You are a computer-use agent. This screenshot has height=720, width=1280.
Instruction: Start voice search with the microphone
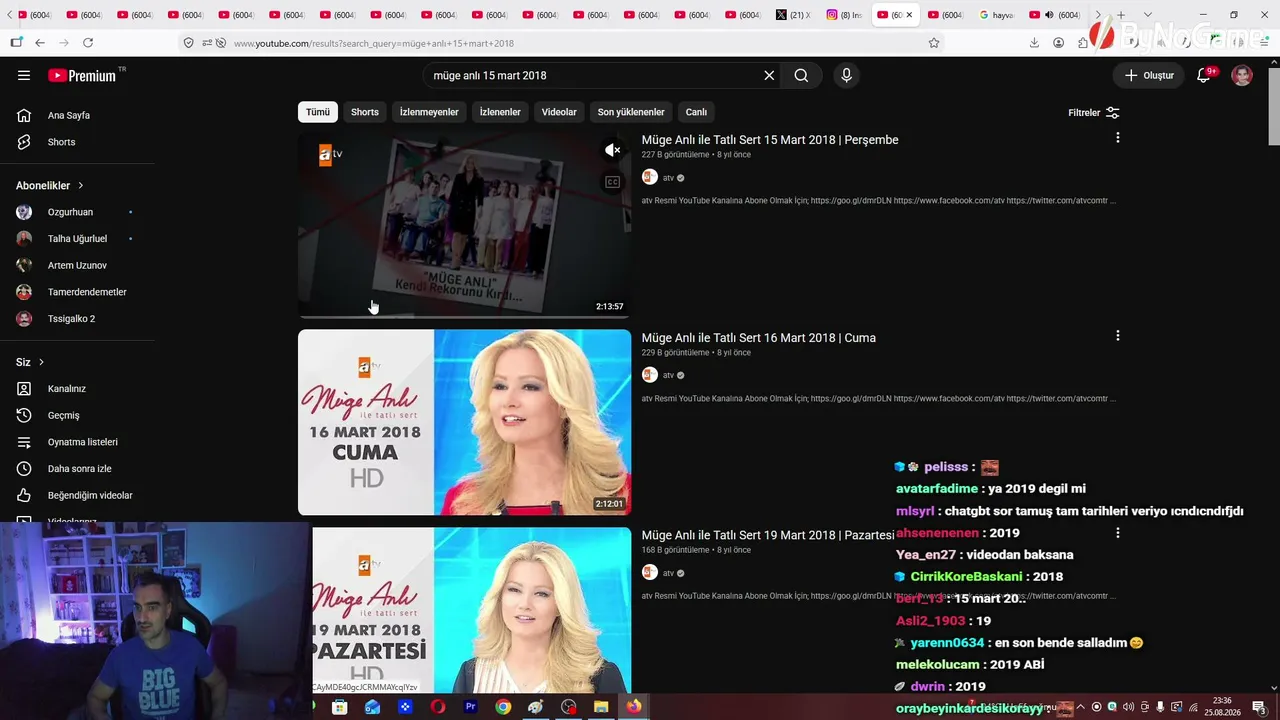click(846, 75)
